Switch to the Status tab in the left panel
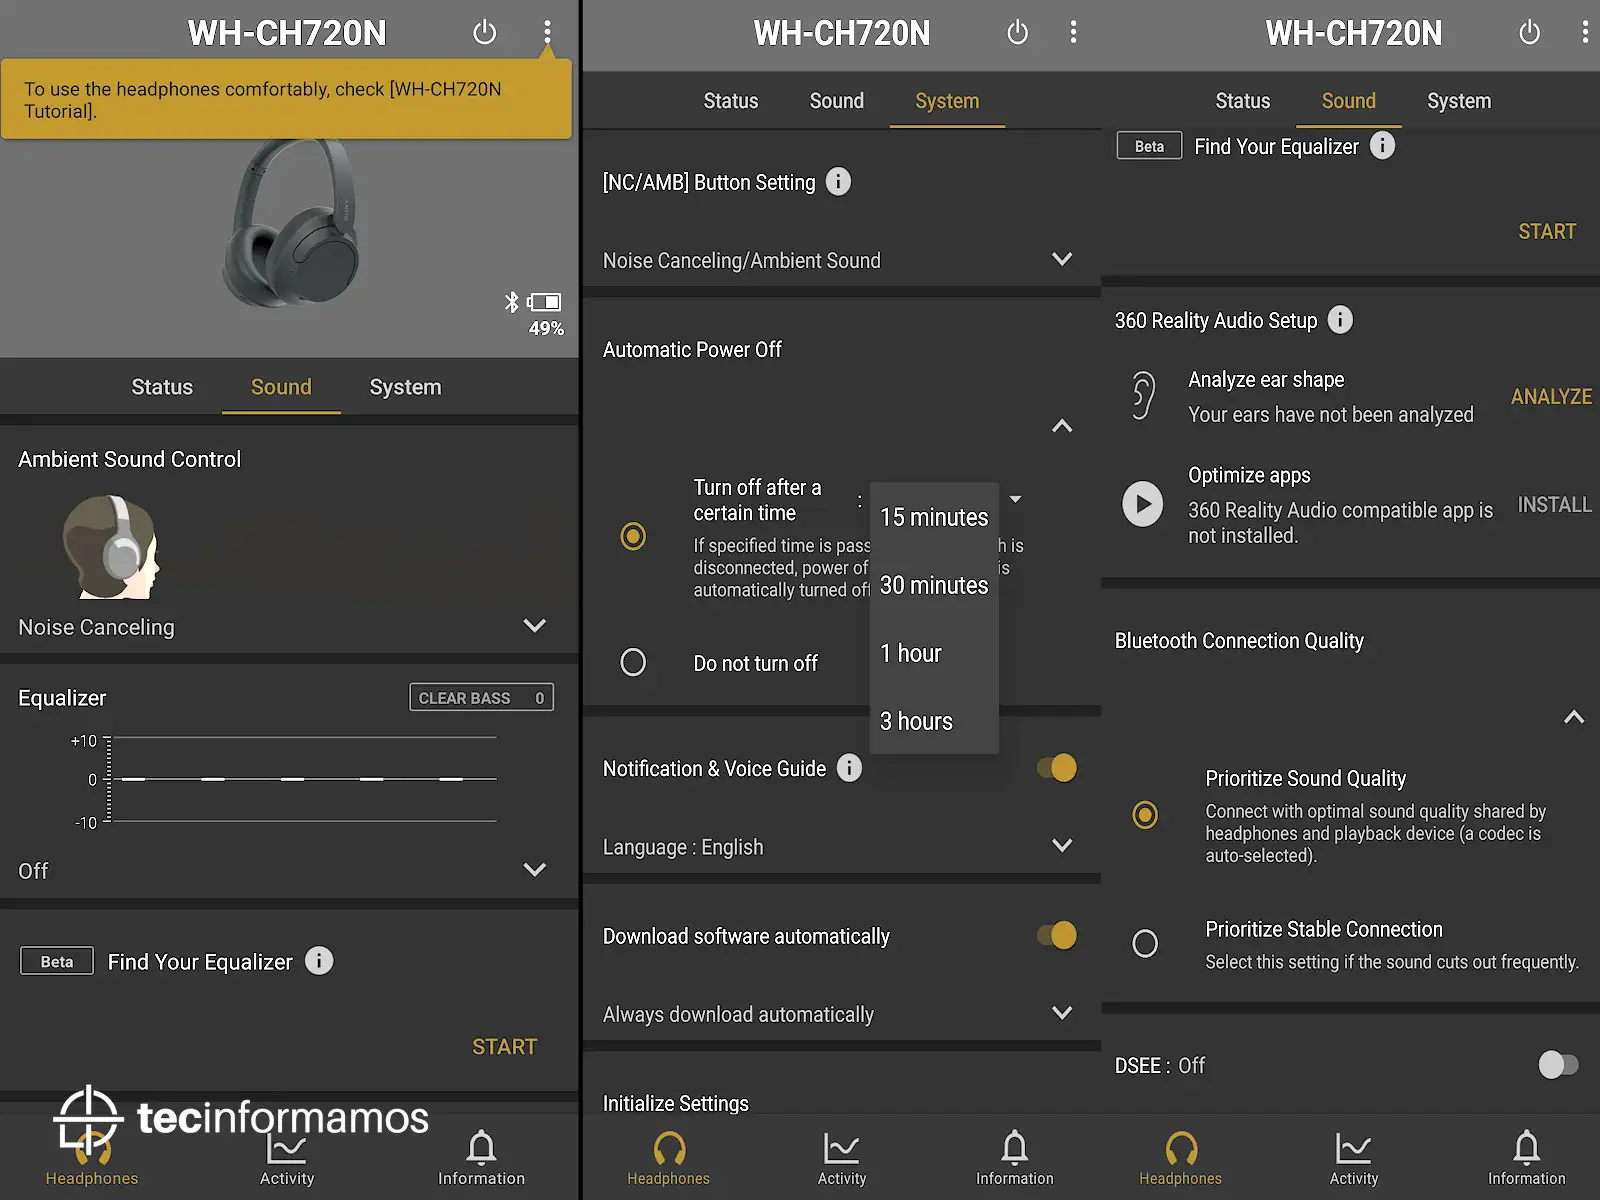The height and width of the screenshot is (1200, 1600). [x=162, y=387]
